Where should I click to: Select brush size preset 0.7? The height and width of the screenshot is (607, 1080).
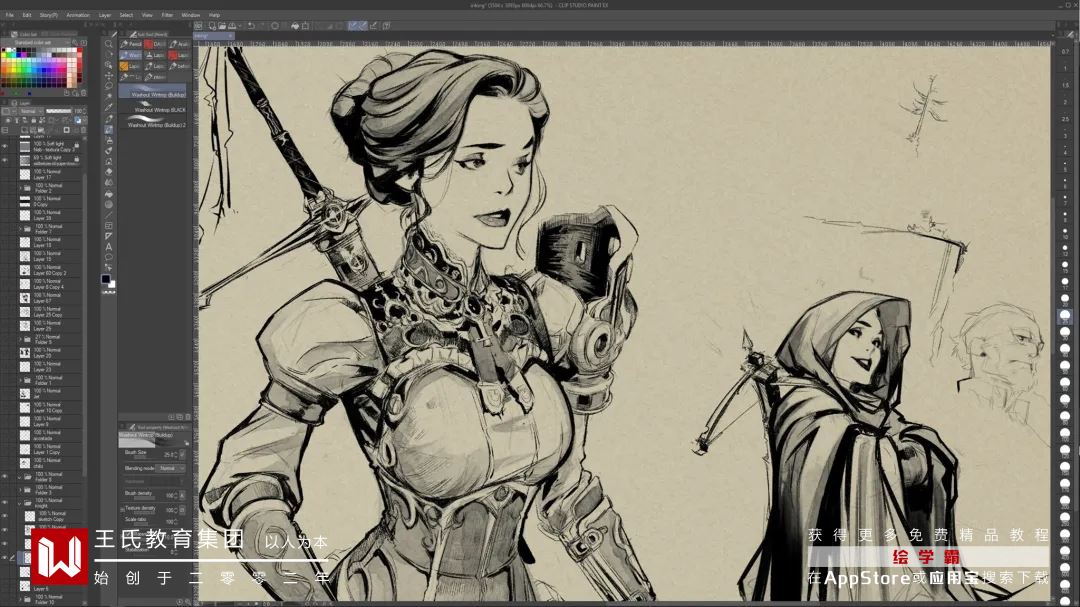pyautogui.click(x=1066, y=51)
